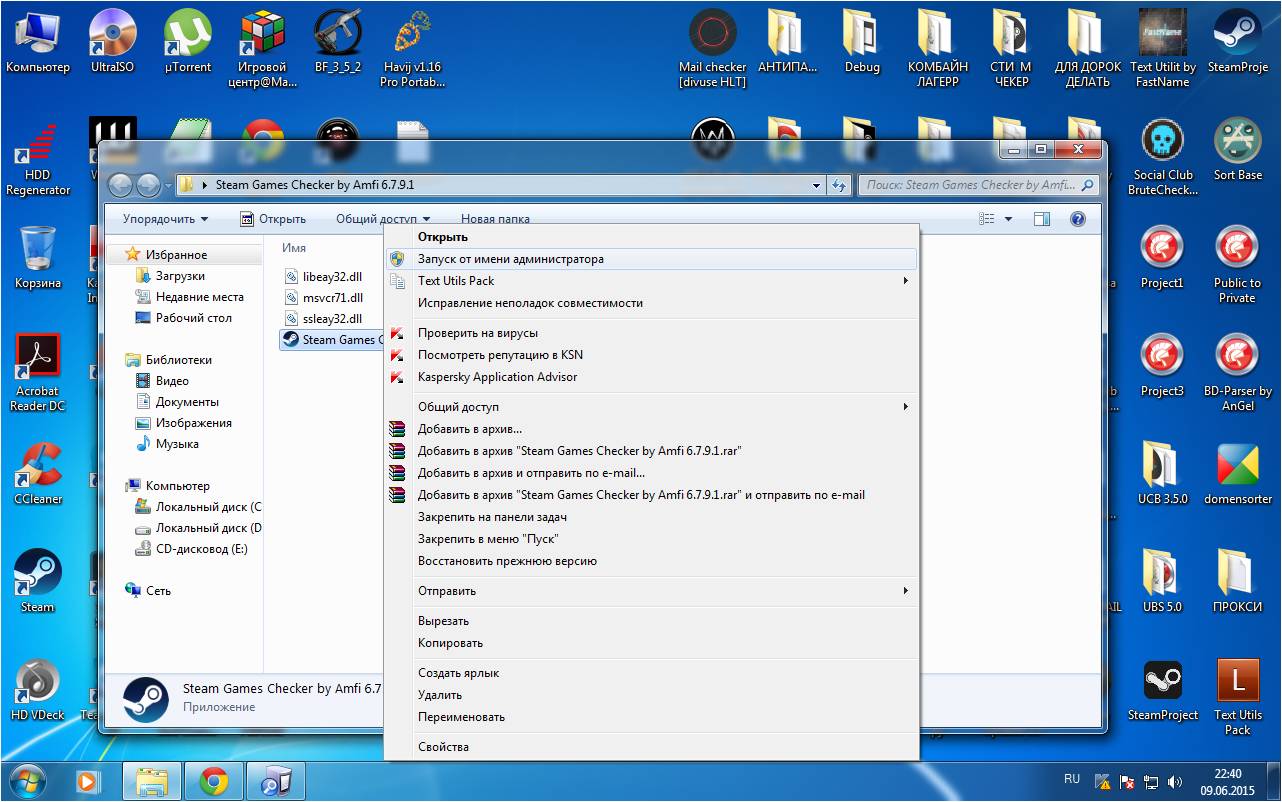Open HD VDeck desktop icon
This screenshot has height=802, width=1282.
38,690
